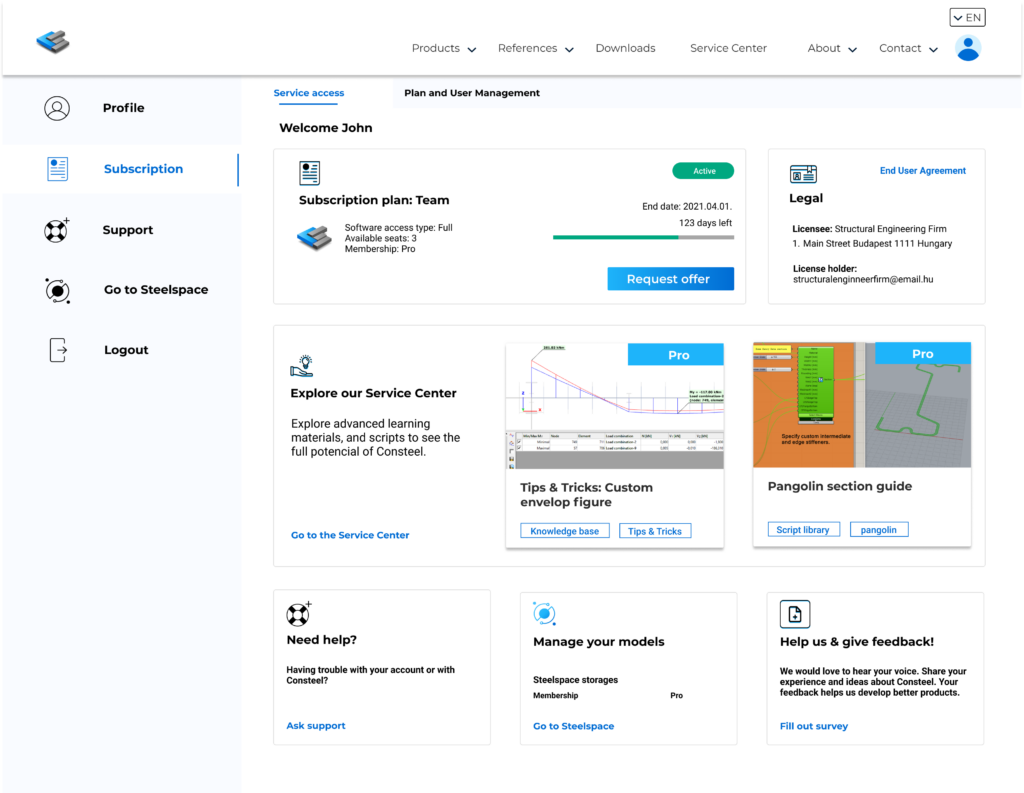
Task: Open the Downloads menu item
Action: coord(625,48)
